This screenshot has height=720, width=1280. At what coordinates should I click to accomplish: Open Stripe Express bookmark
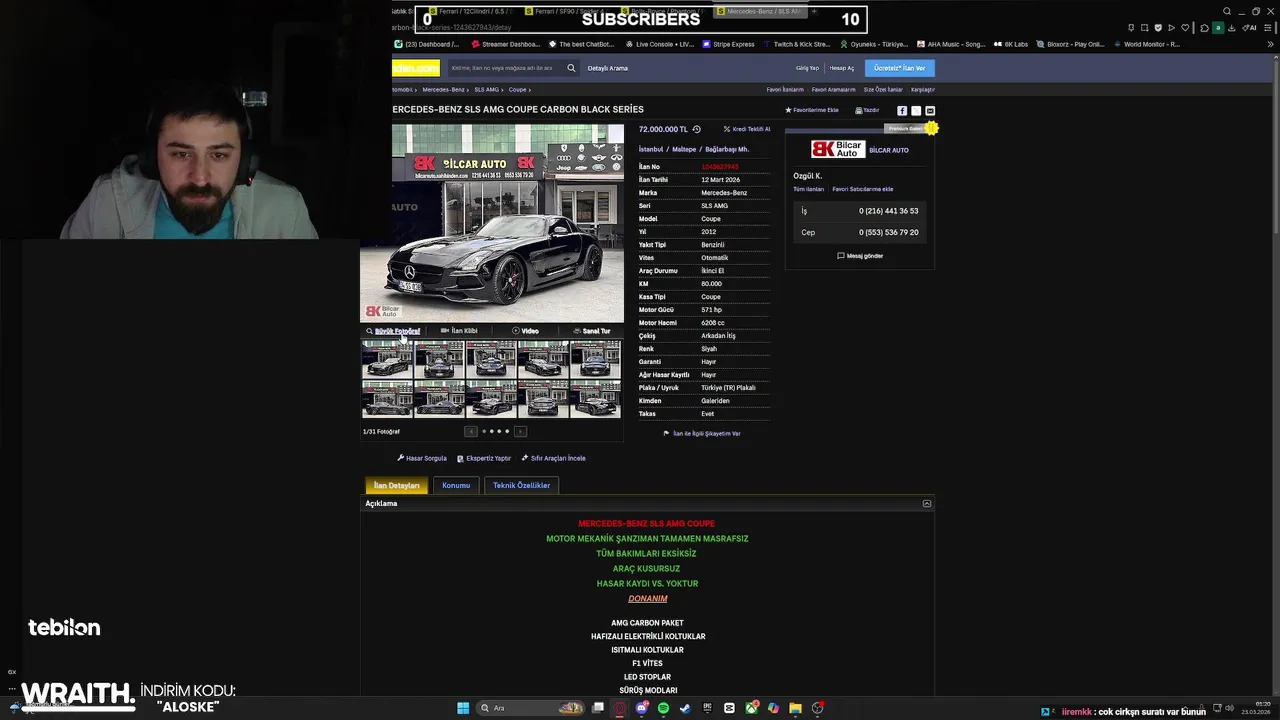point(728,44)
